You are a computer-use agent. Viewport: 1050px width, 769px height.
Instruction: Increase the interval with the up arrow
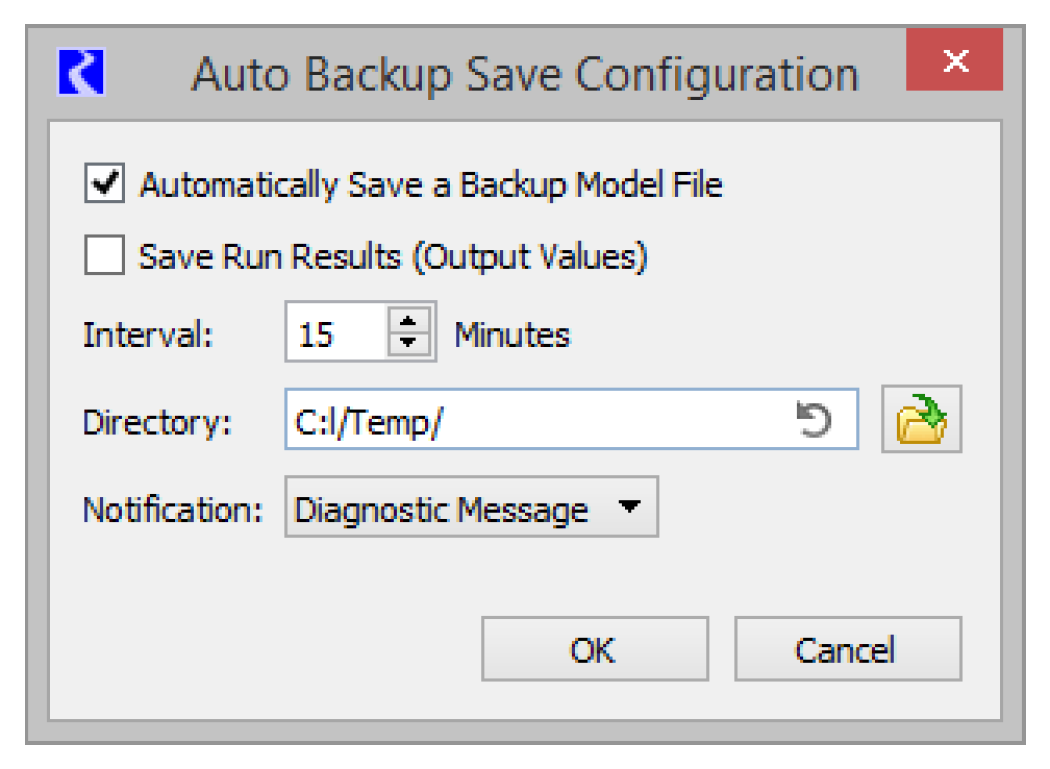point(408,321)
